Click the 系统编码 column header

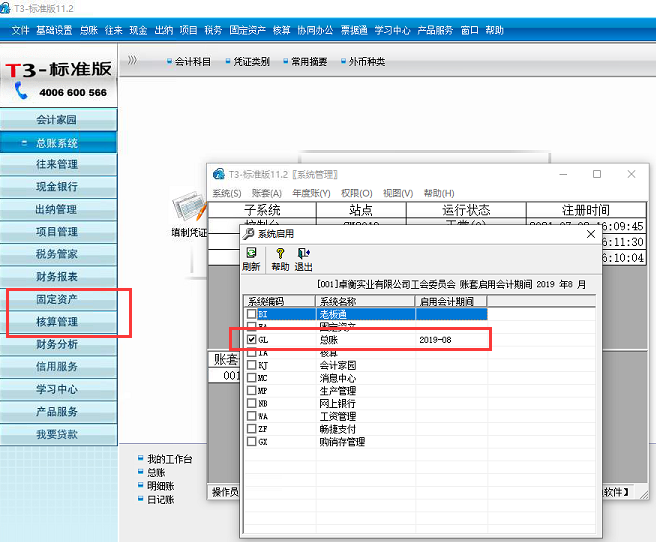pos(279,301)
